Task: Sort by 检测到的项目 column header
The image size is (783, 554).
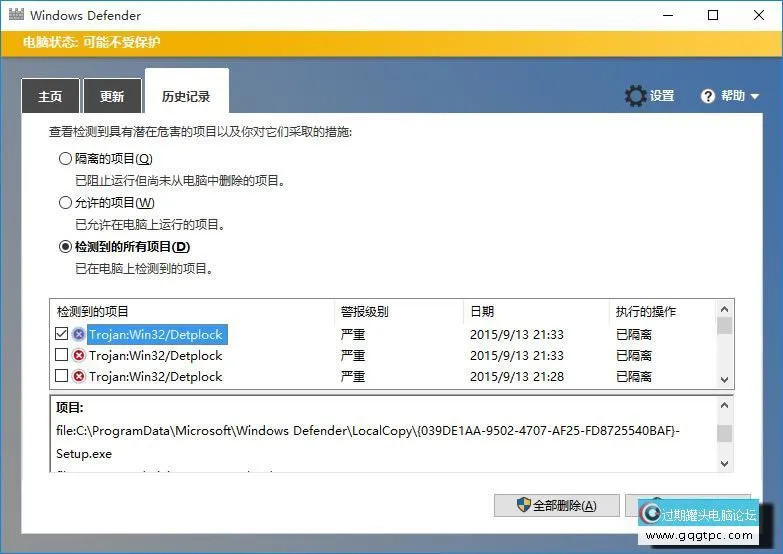Action: (93, 312)
